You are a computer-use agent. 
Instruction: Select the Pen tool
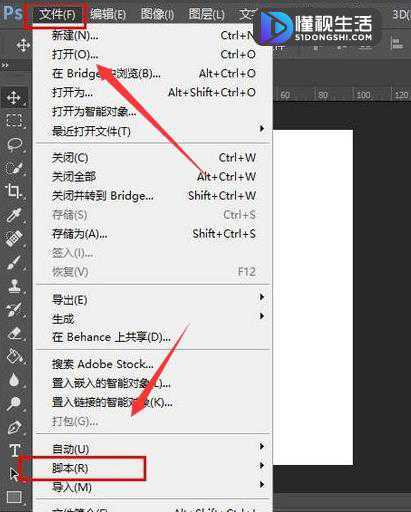click(14, 427)
